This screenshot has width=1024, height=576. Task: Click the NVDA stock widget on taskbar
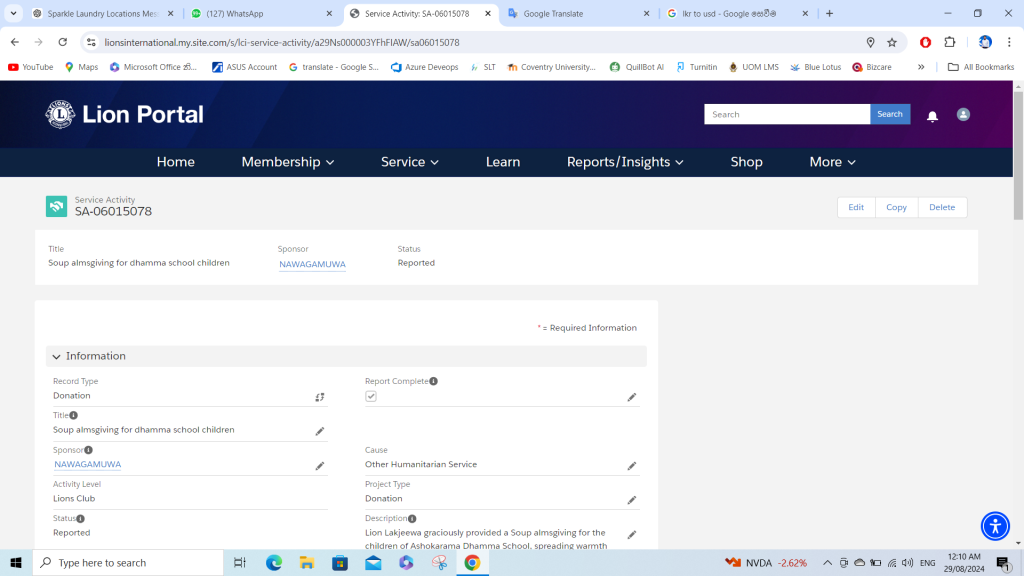tap(765, 562)
